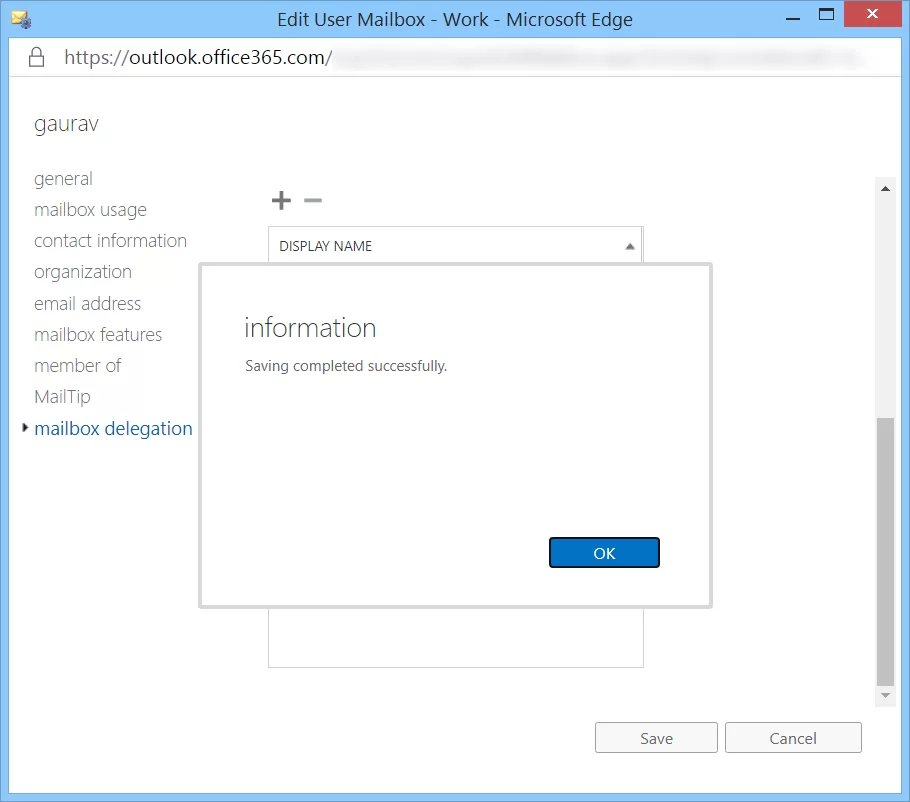The image size is (910, 802).
Task: Click the padlock icon in the address bar
Action: tap(37, 57)
